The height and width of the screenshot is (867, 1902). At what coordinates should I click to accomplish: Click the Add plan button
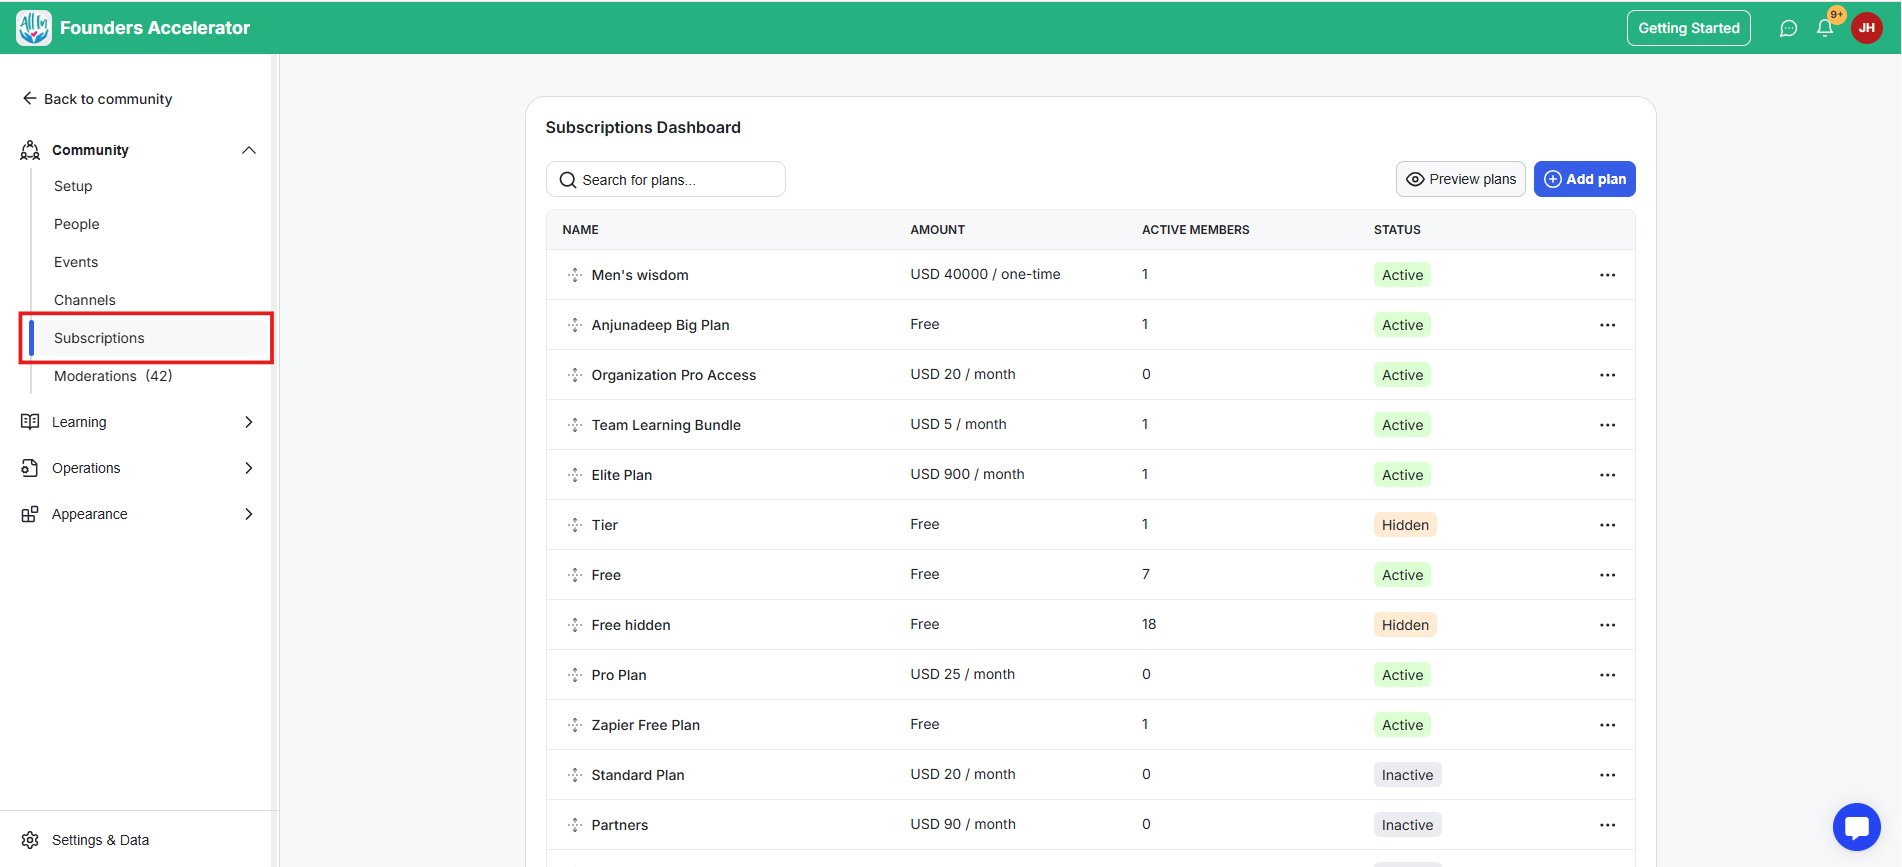[1584, 179]
